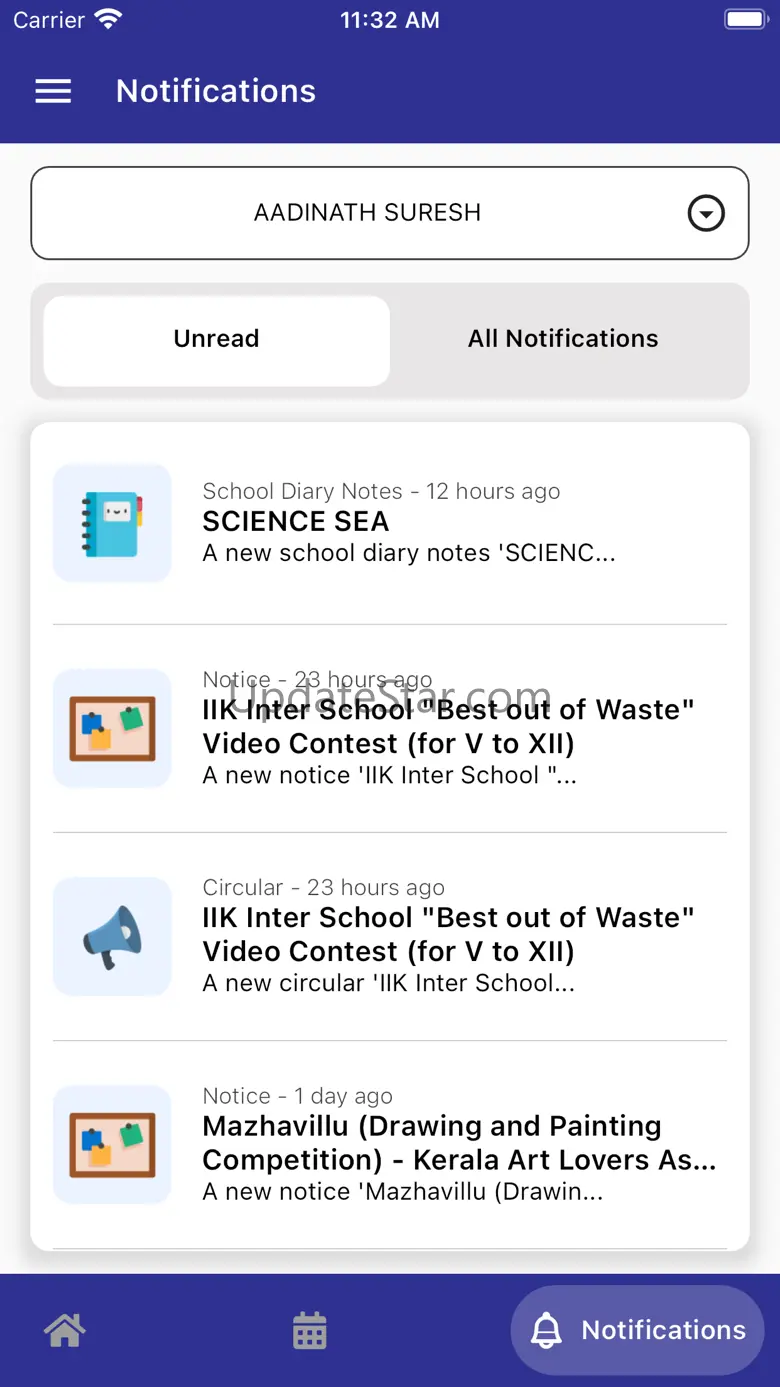Image resolution: width=780 pixels, height=1387 pixels.
Task: Open the calendar icon in bottom bar
Action: click(309, 1330)
